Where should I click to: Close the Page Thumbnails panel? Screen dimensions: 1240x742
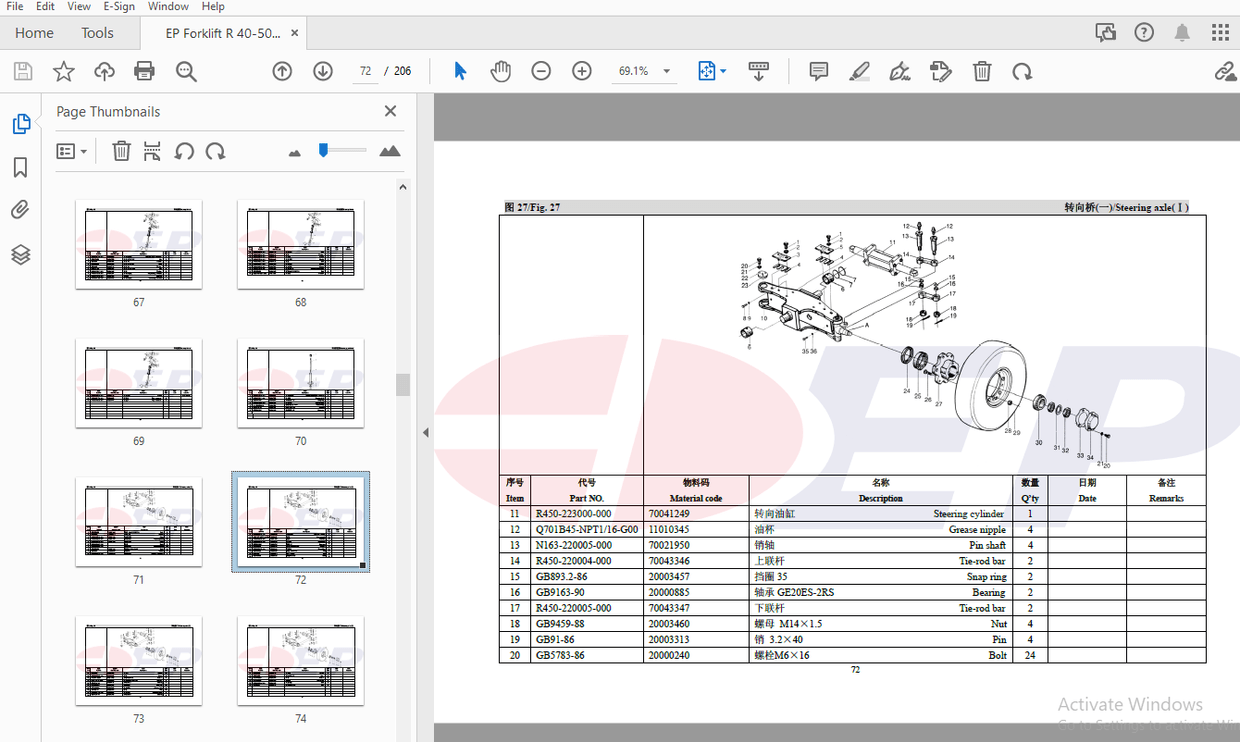pyautogui.click(x=391, y=111)
